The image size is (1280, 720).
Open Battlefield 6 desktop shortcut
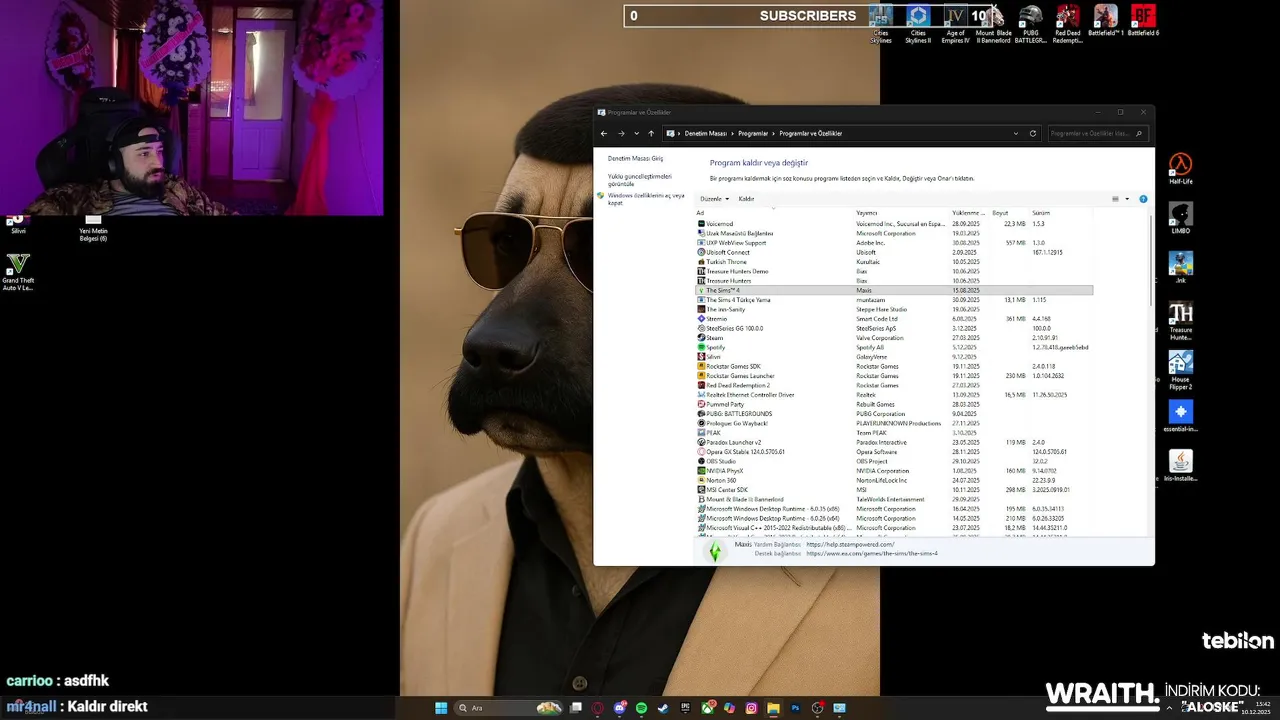pyautogui.click(x=1143, y=21)
